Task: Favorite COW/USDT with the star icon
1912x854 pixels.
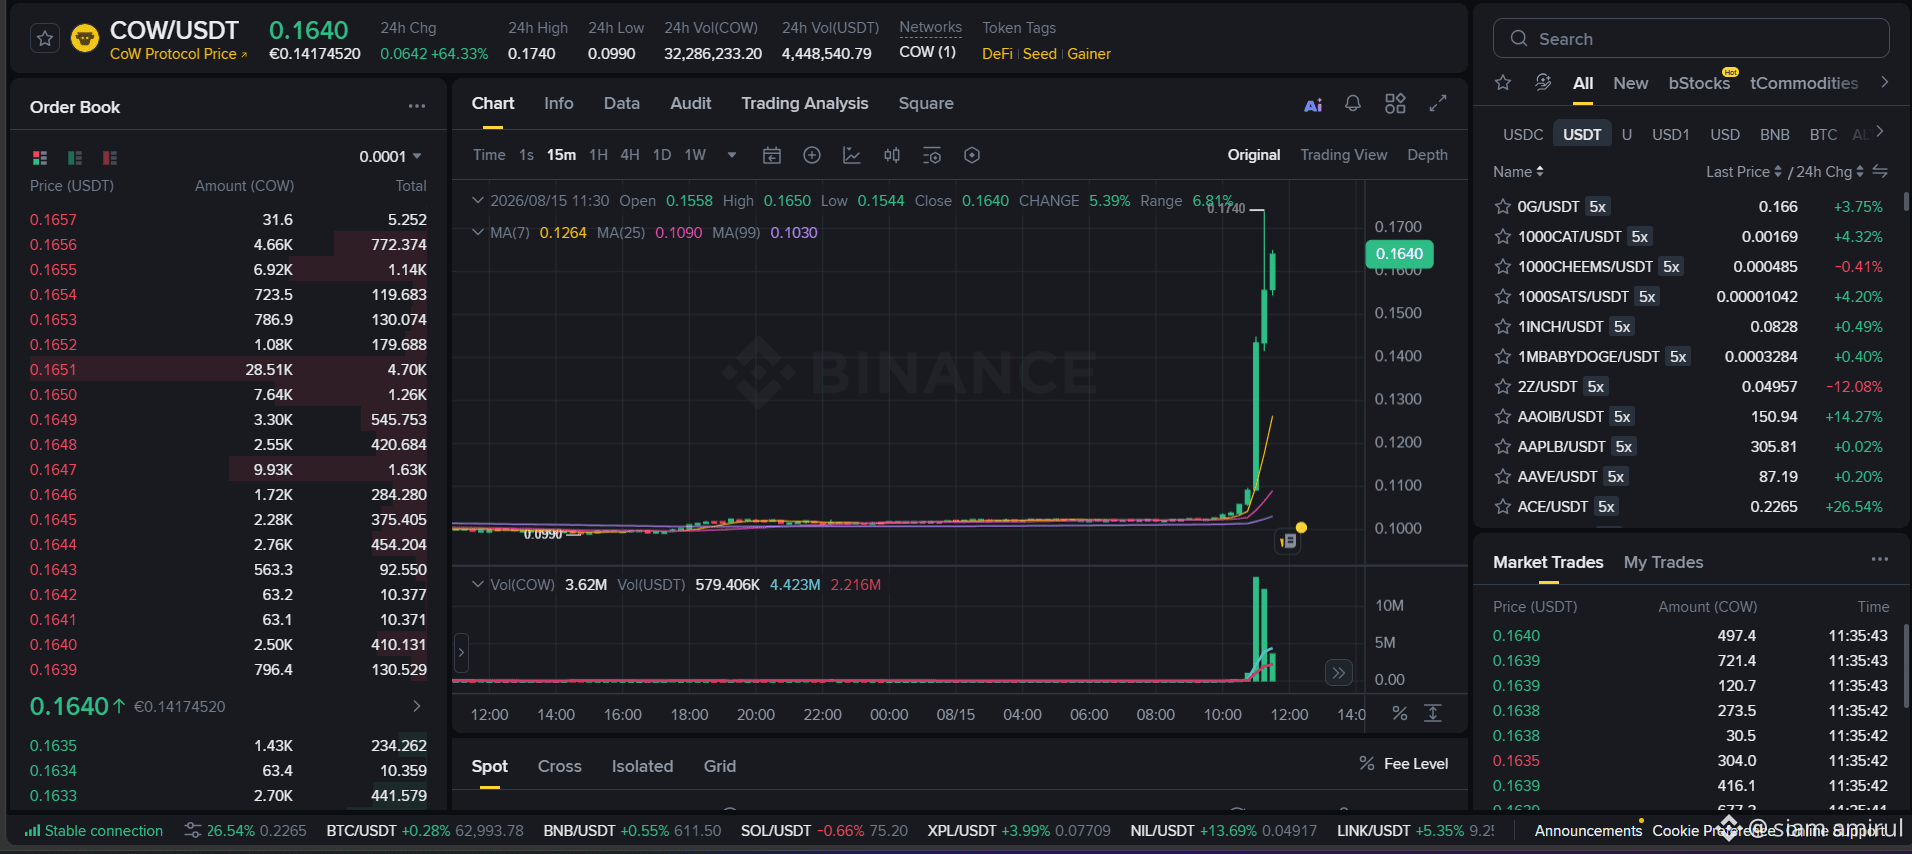Action: pos(44,39)
